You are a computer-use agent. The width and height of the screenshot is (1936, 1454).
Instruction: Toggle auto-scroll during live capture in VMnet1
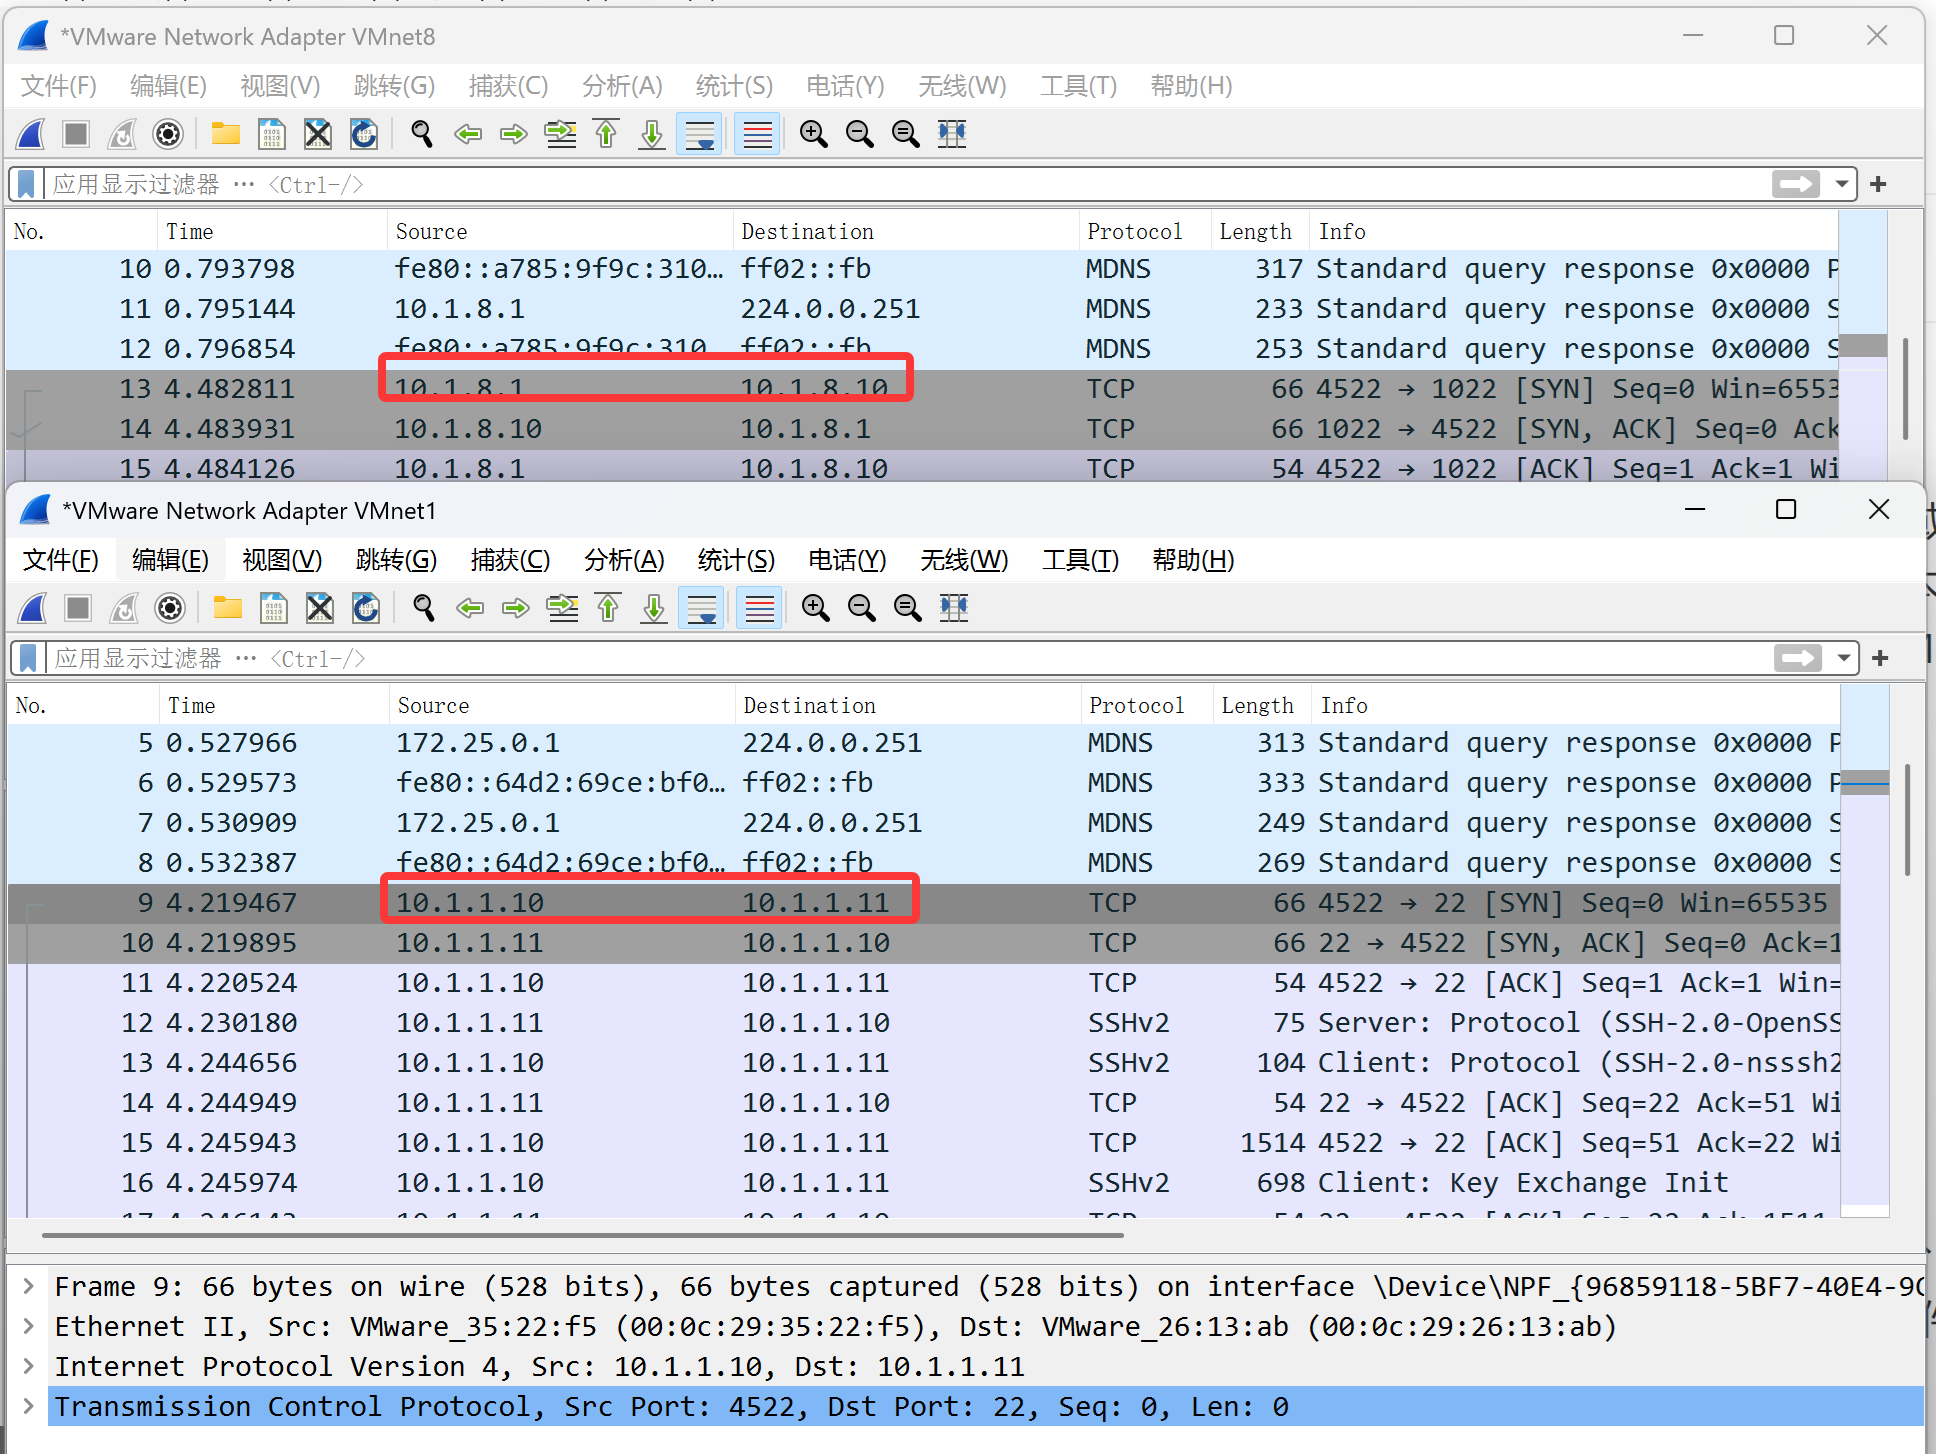[702, 608]
